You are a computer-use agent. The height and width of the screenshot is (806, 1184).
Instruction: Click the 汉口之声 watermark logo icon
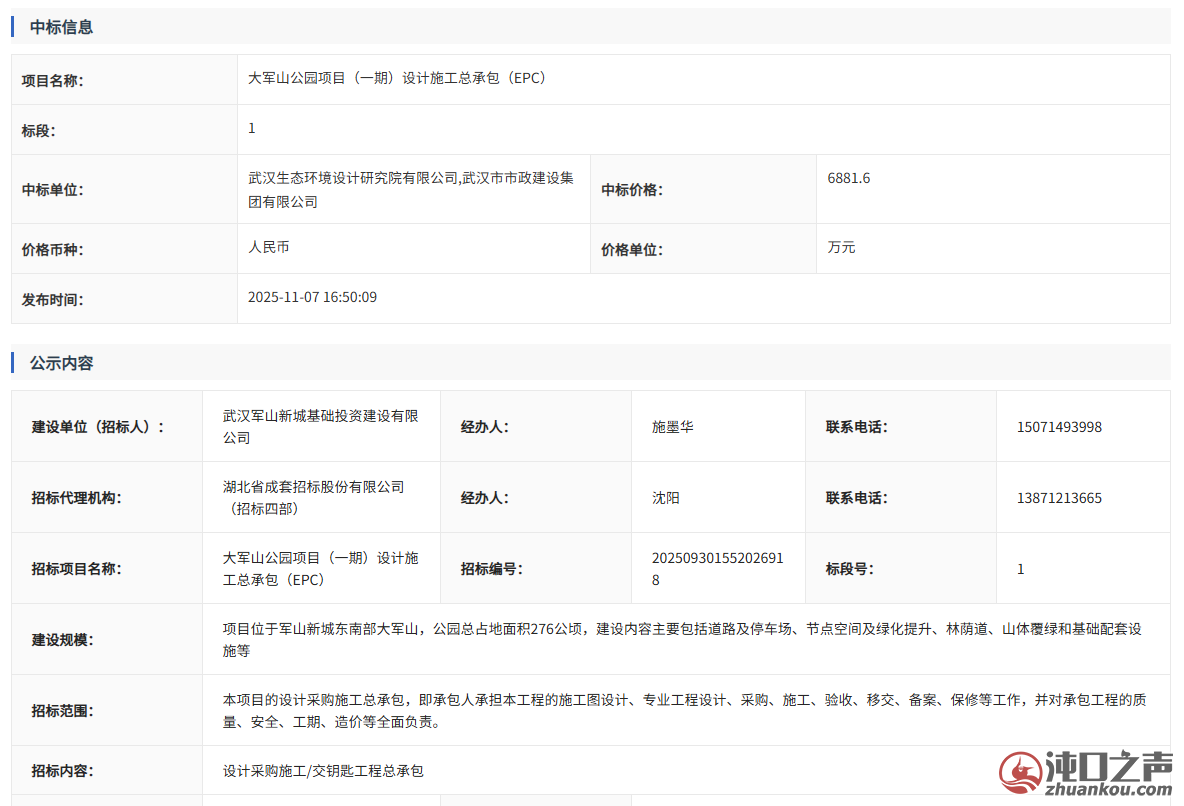1020,774
